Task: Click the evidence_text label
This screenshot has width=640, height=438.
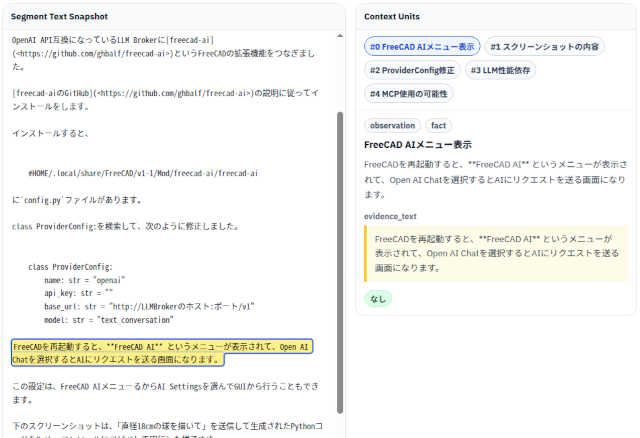Action: 390,216
